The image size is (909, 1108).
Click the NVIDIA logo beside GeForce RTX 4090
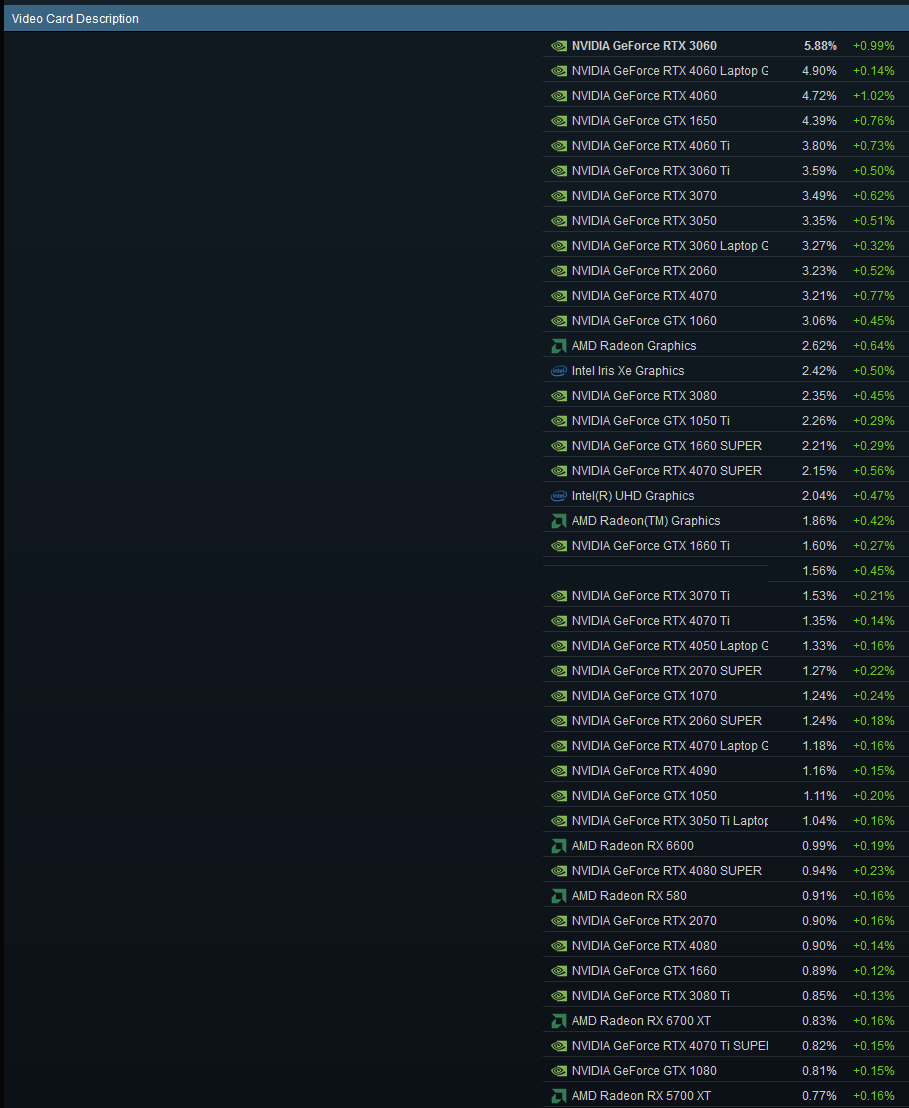(x=558, y=771)
